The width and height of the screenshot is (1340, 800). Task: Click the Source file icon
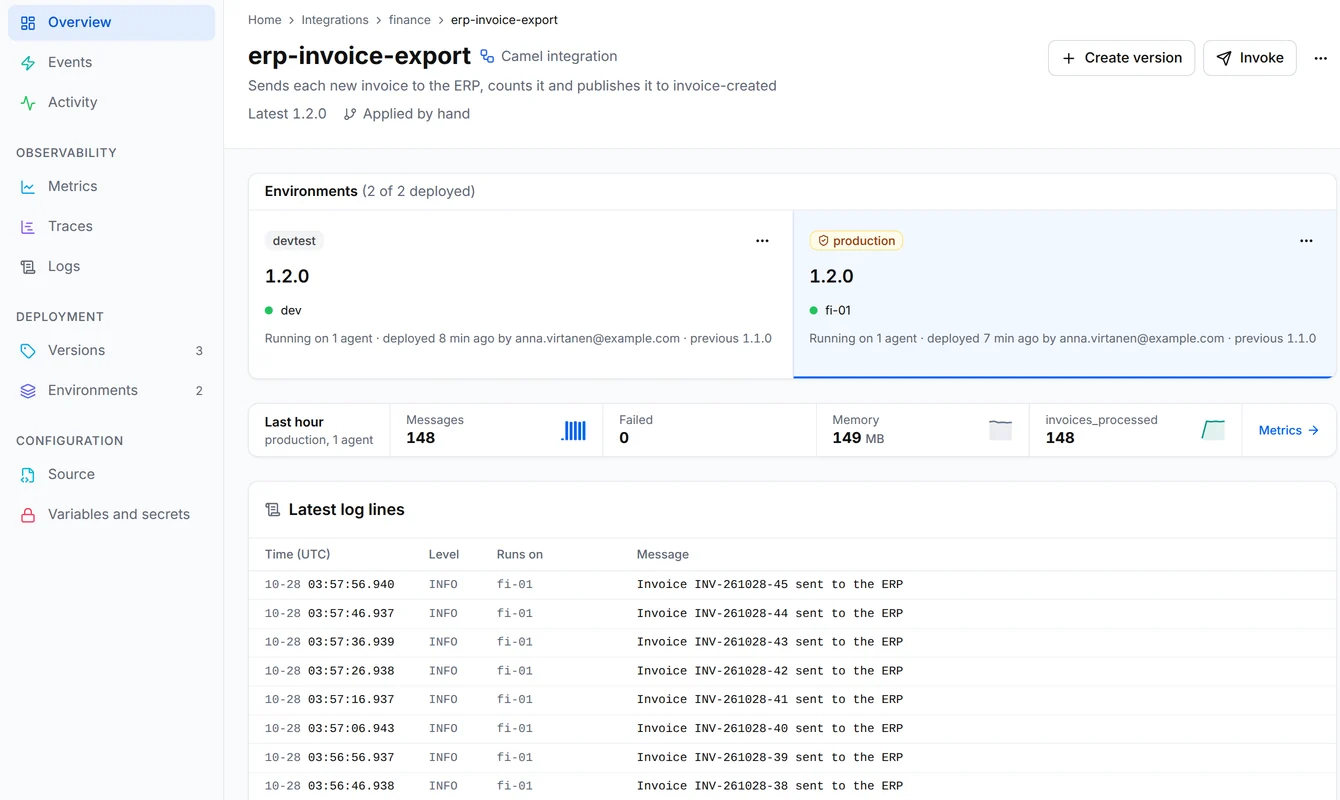click(28, 475)
